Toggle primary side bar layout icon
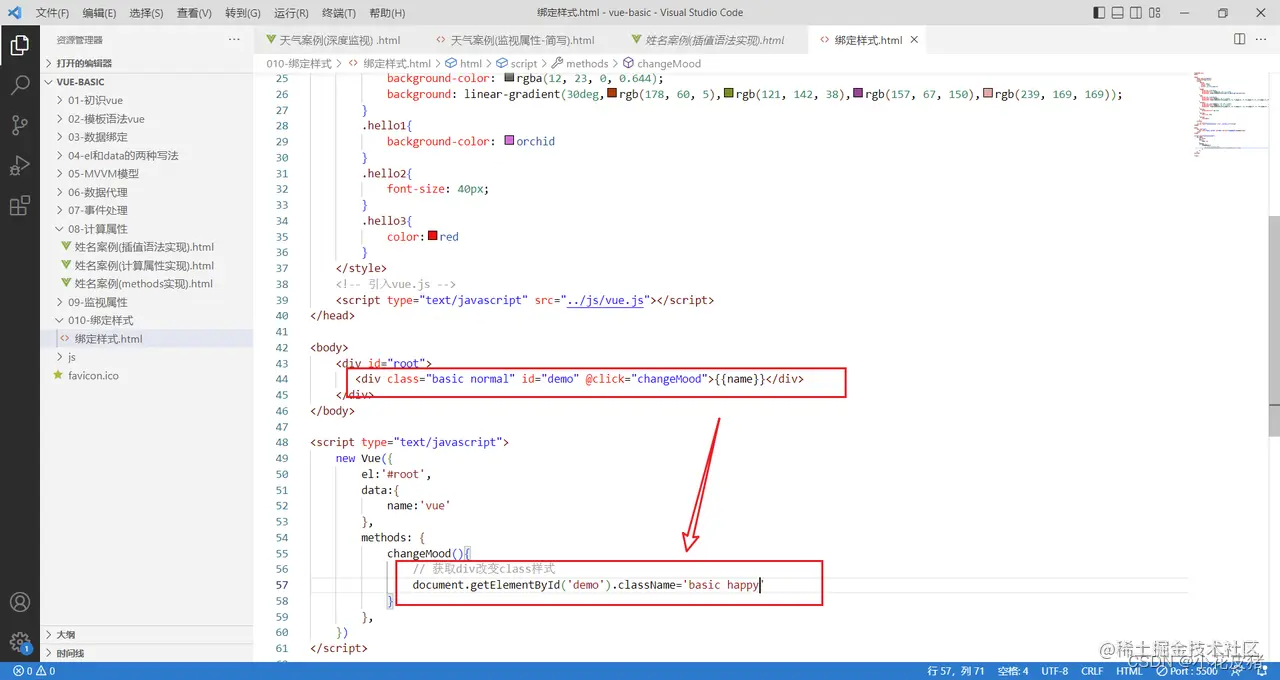Viewport: 1280px width, 680px height. (x=1099, y=13)
